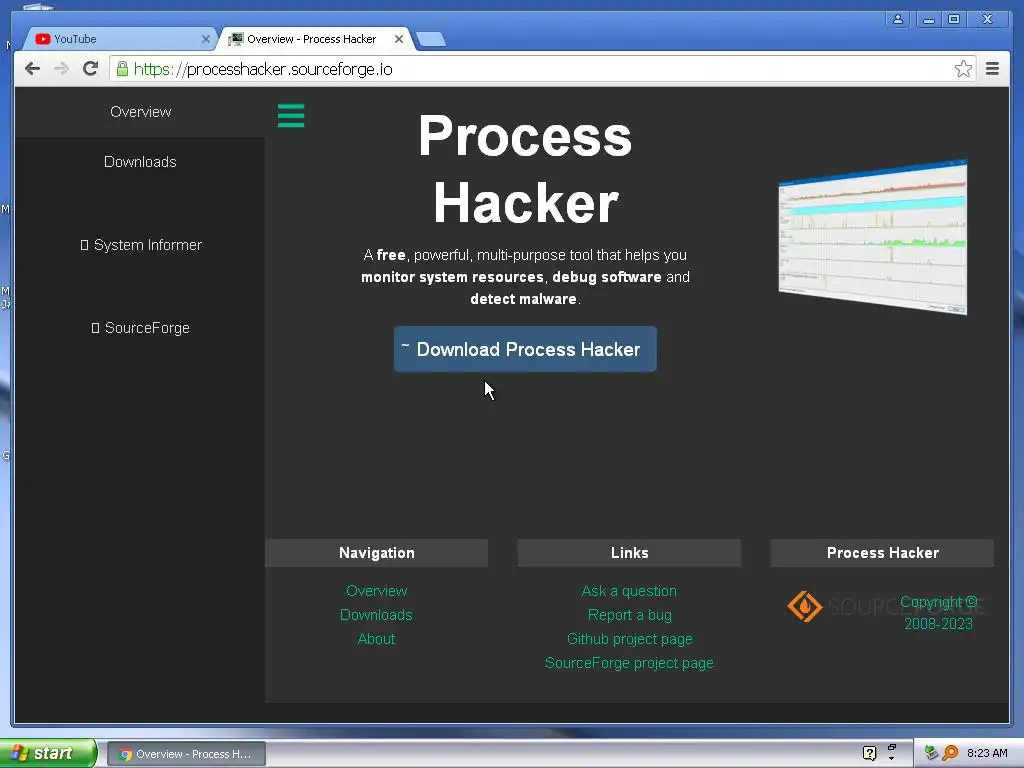Close the YouTube tab
This screenshot has height=768, width=1024.
click(x=206, y=39)
